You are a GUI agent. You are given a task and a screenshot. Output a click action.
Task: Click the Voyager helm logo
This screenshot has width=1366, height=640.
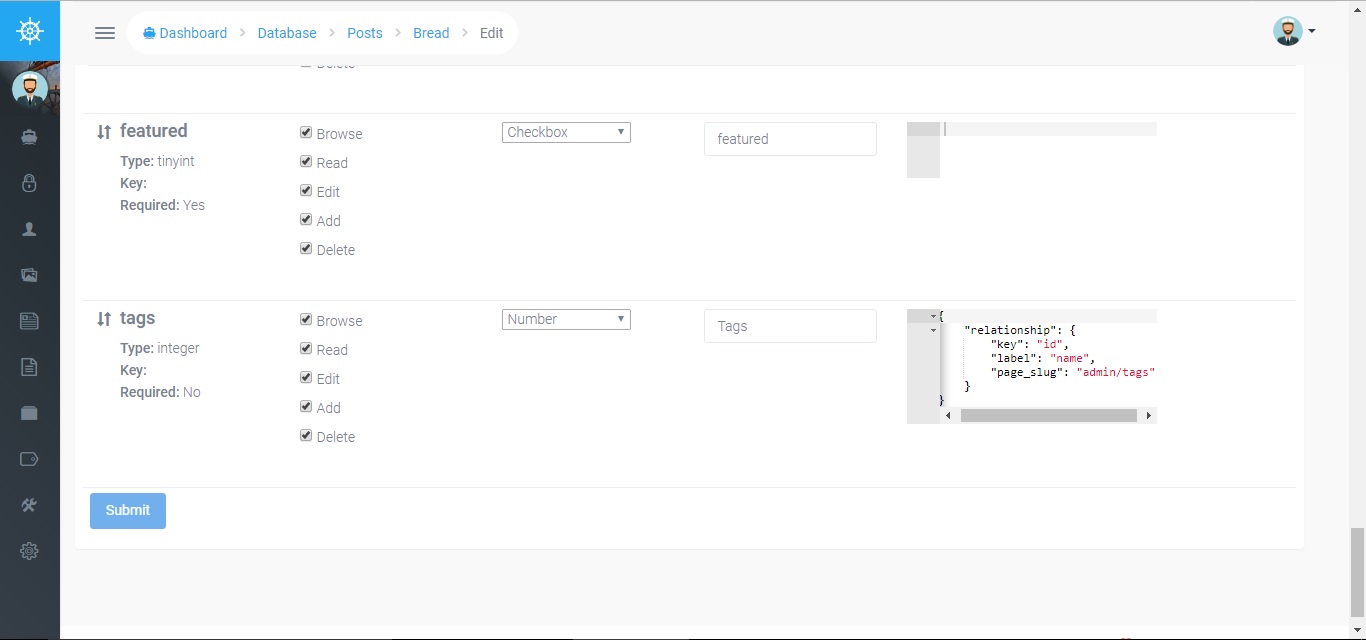point(30,31)
